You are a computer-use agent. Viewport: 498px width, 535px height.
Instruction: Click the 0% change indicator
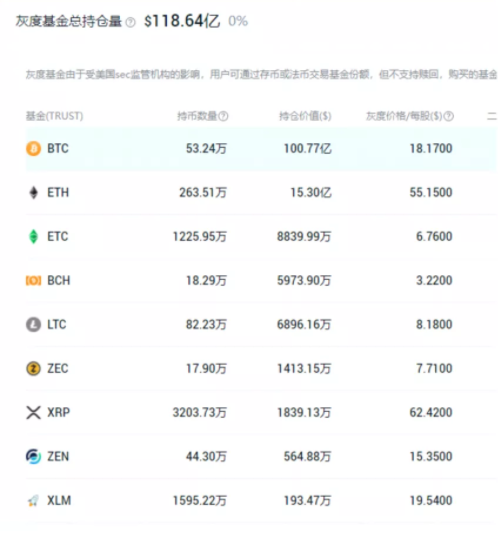(x=238, y=21)
